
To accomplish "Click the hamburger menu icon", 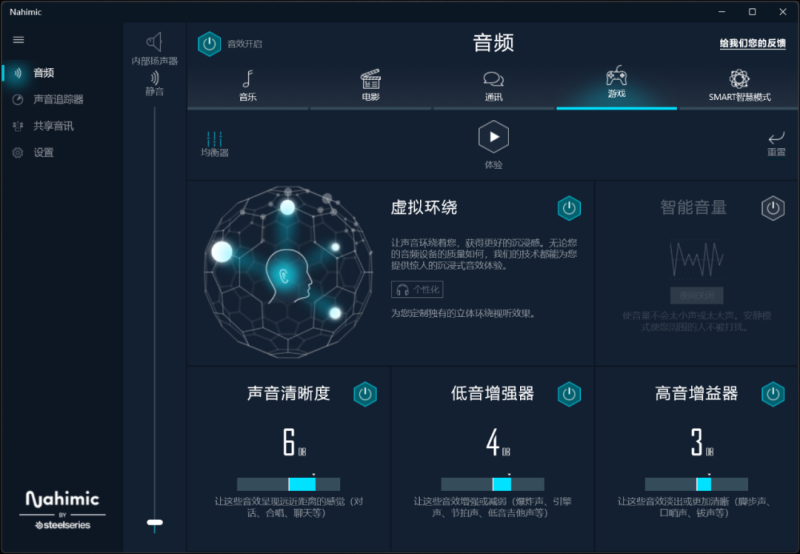I will point(18,39).
